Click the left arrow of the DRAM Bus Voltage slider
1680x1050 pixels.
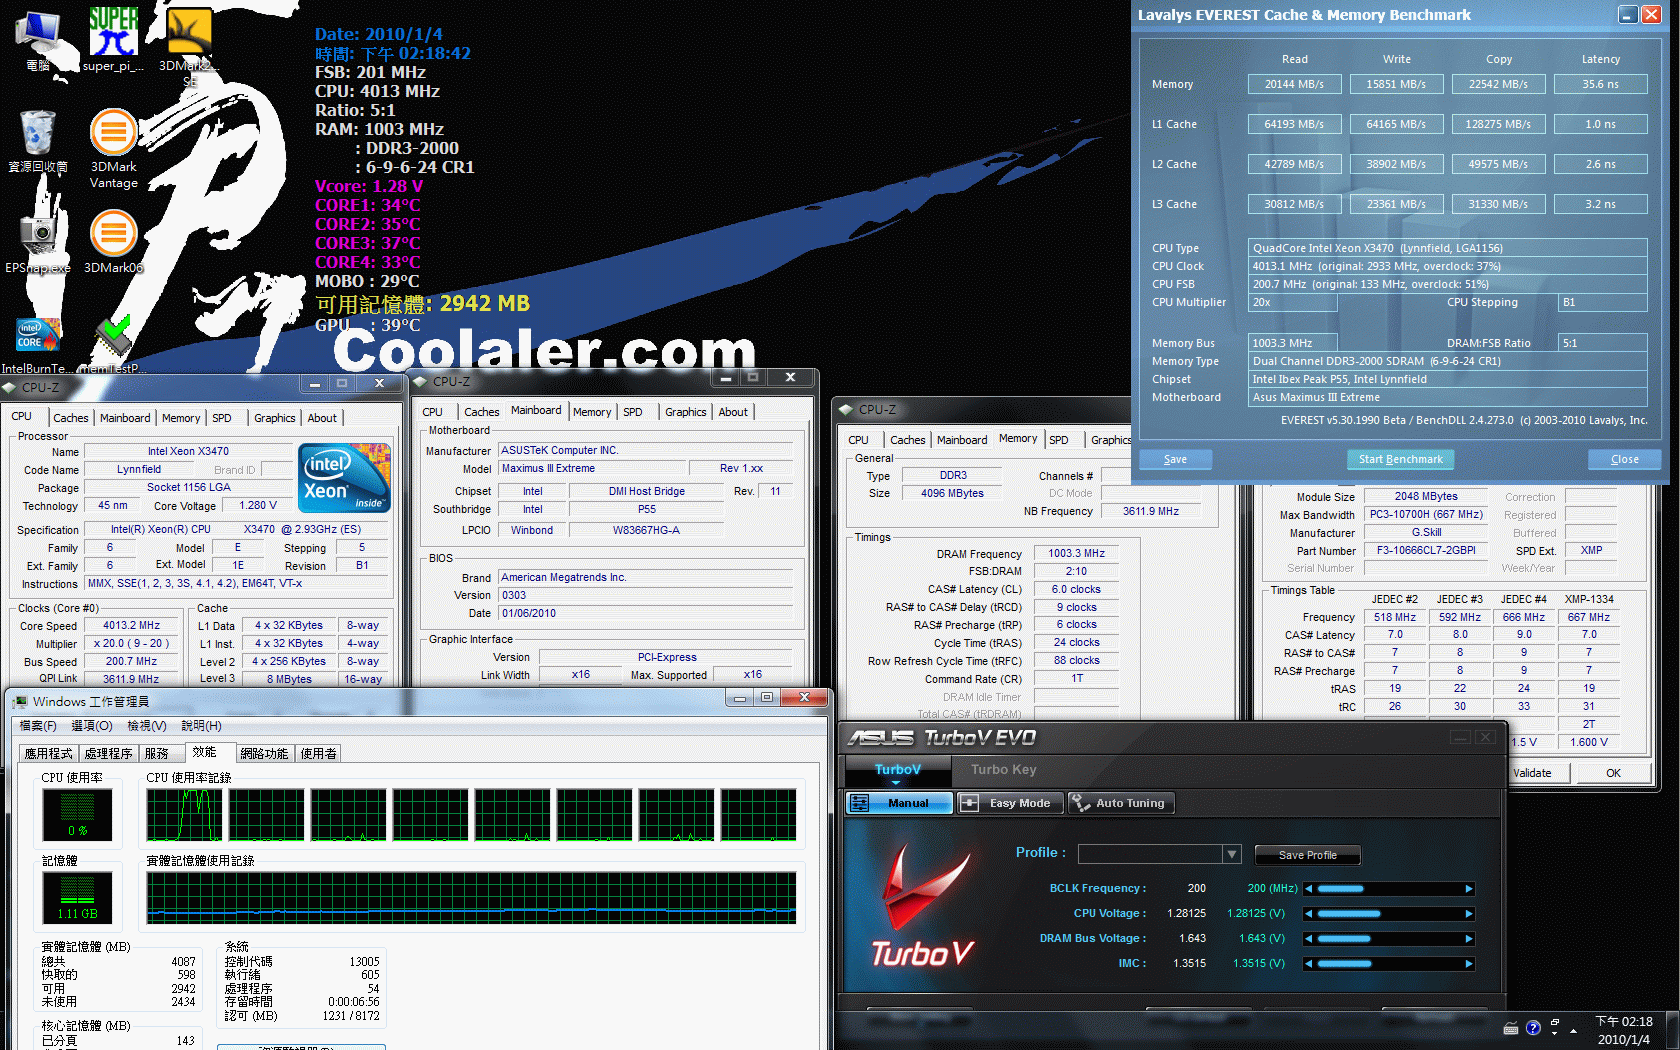(1308, 939)
